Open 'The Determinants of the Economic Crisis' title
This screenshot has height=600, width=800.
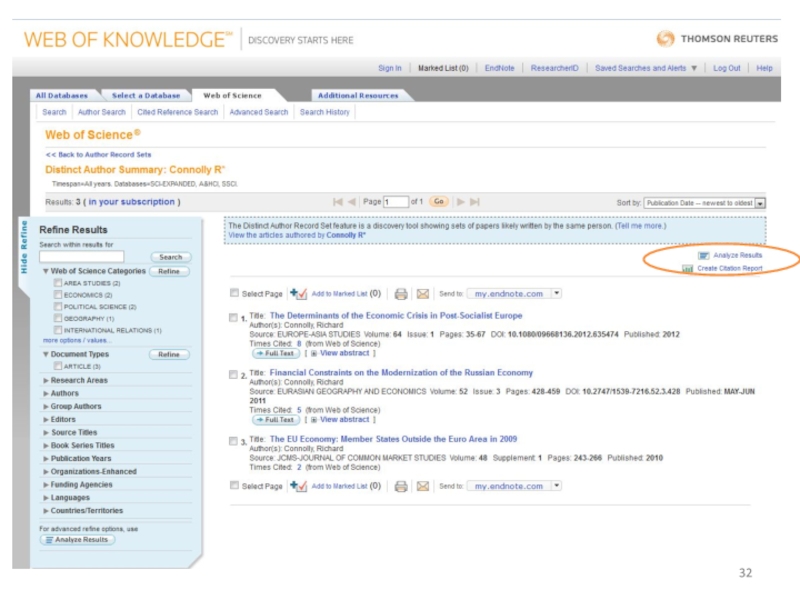coord(396,316)
